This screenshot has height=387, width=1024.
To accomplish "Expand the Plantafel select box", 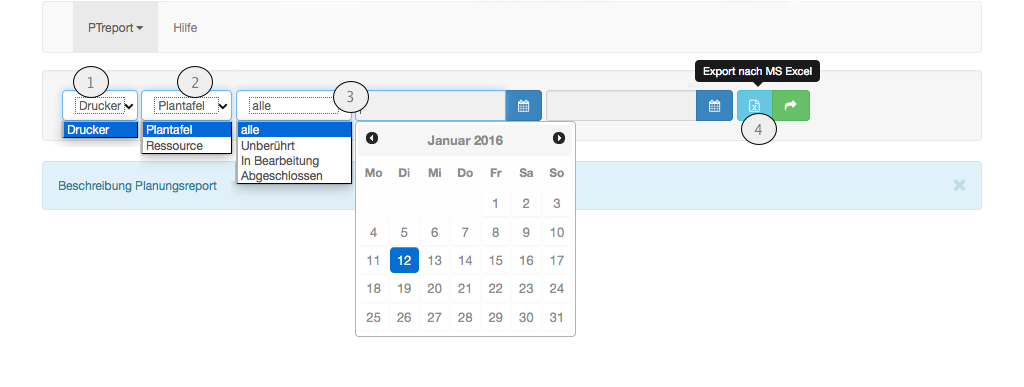I will coord(187,106).
